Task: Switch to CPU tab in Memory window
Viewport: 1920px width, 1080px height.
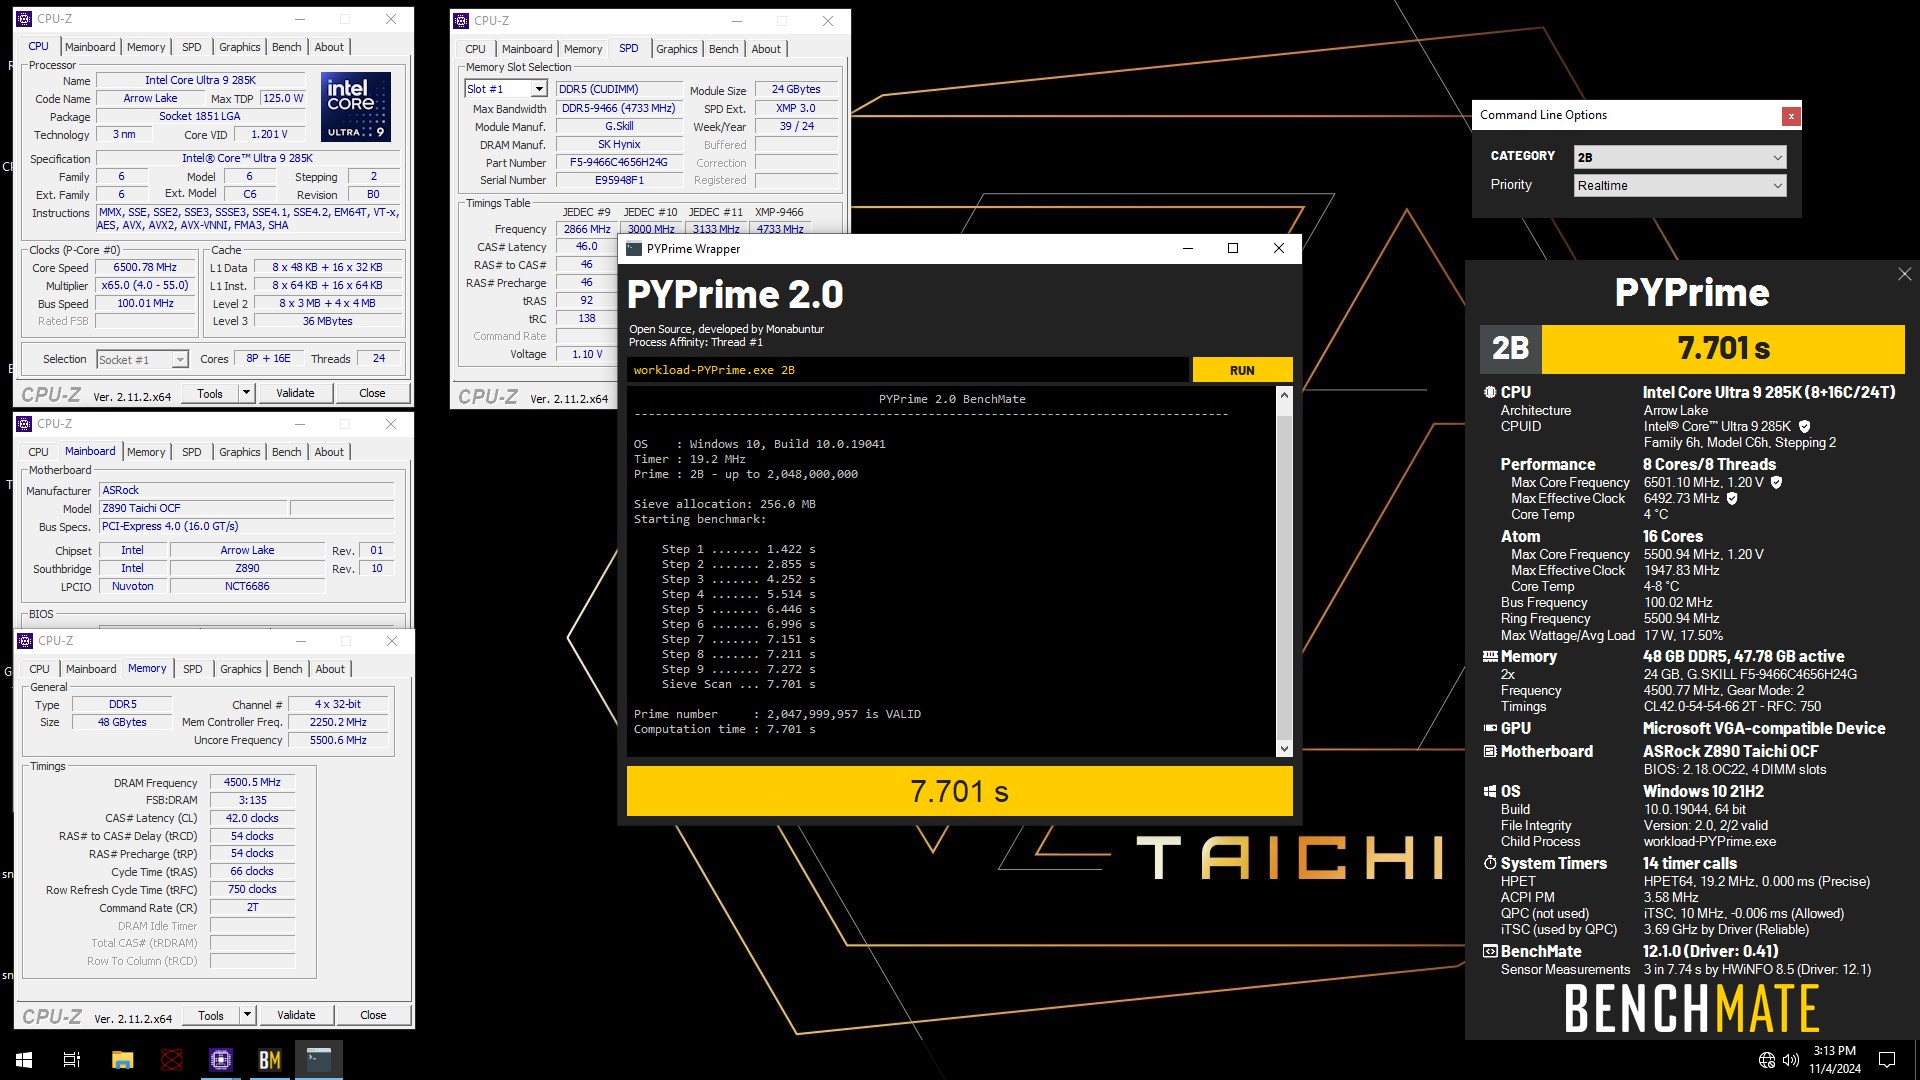Action: tap(39, 669)
